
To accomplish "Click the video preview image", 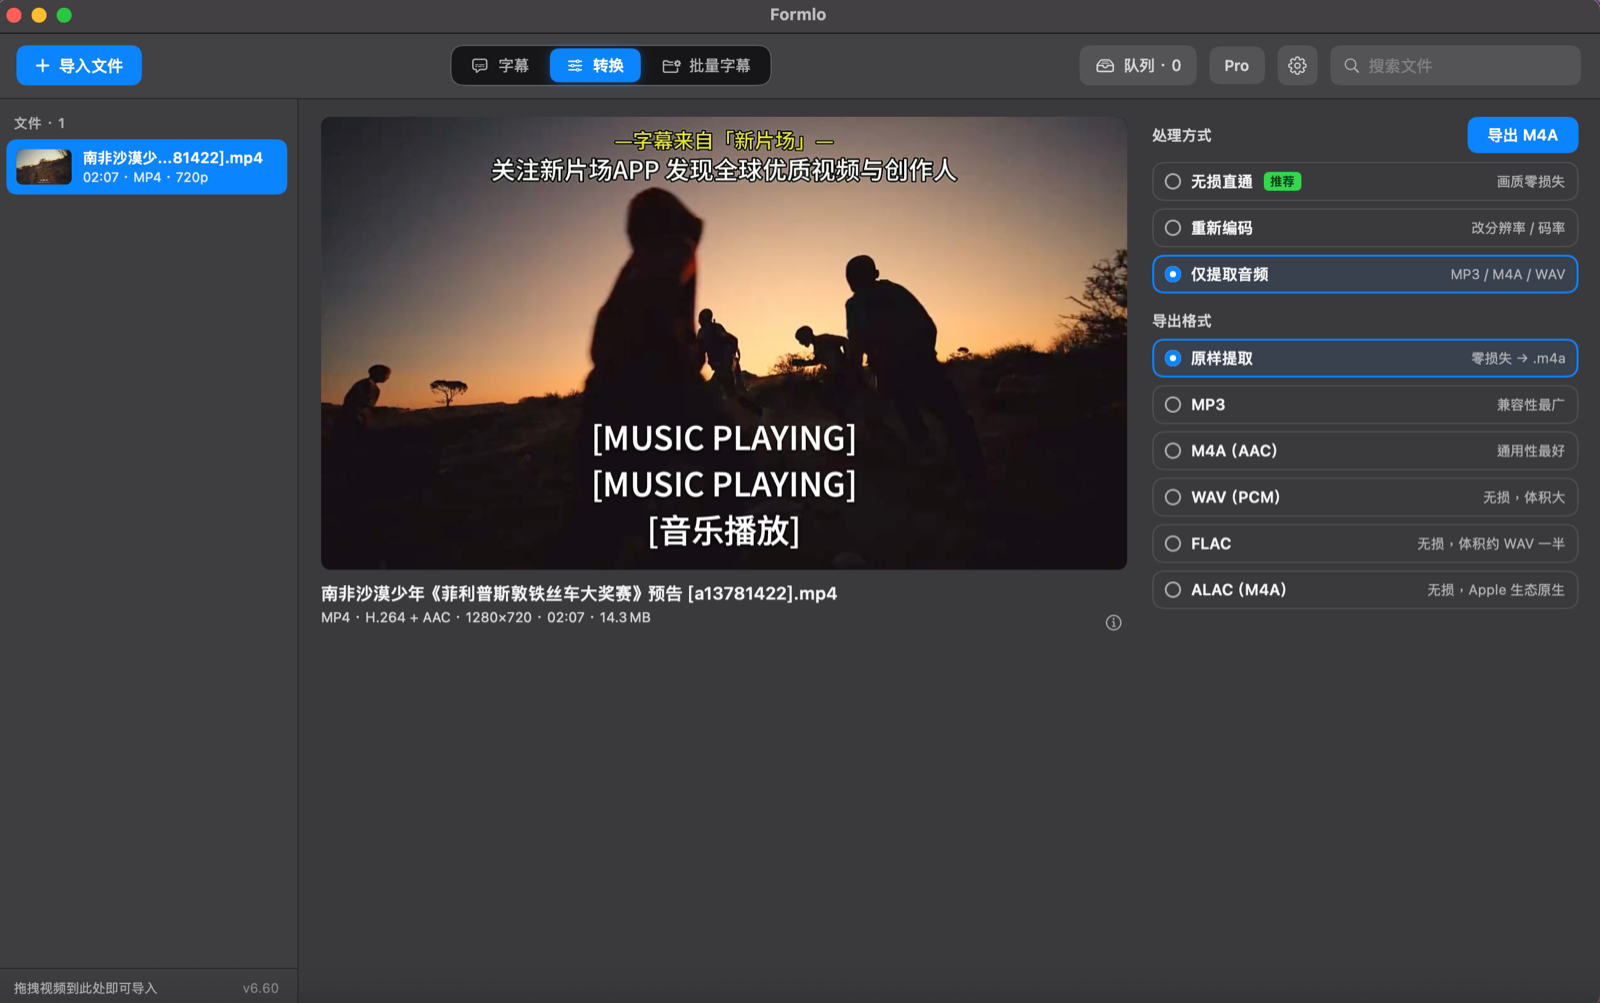I will (724, 343).
